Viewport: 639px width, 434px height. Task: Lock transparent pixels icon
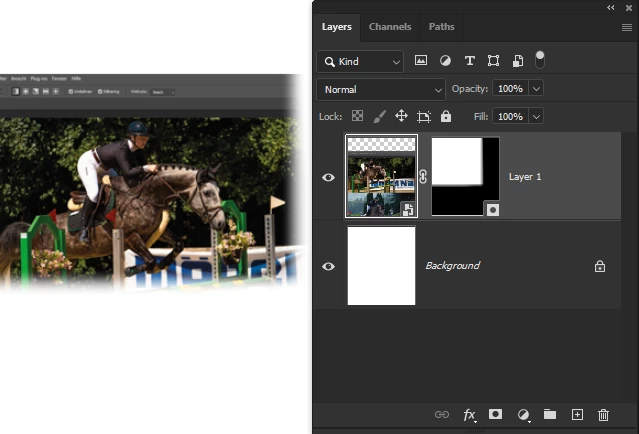(357, 116)
